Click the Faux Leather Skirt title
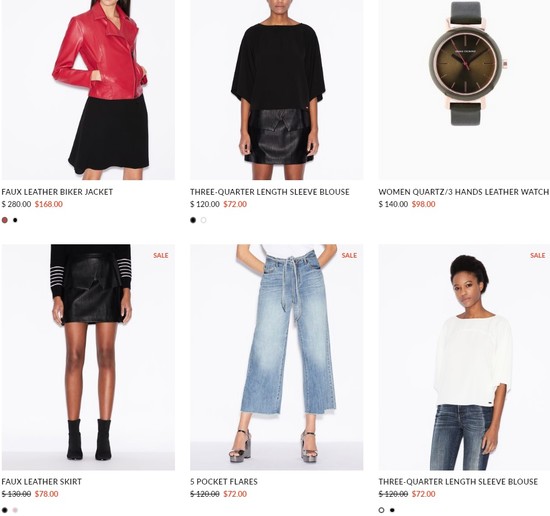The image size is (550, 516). tap(41, 482)
